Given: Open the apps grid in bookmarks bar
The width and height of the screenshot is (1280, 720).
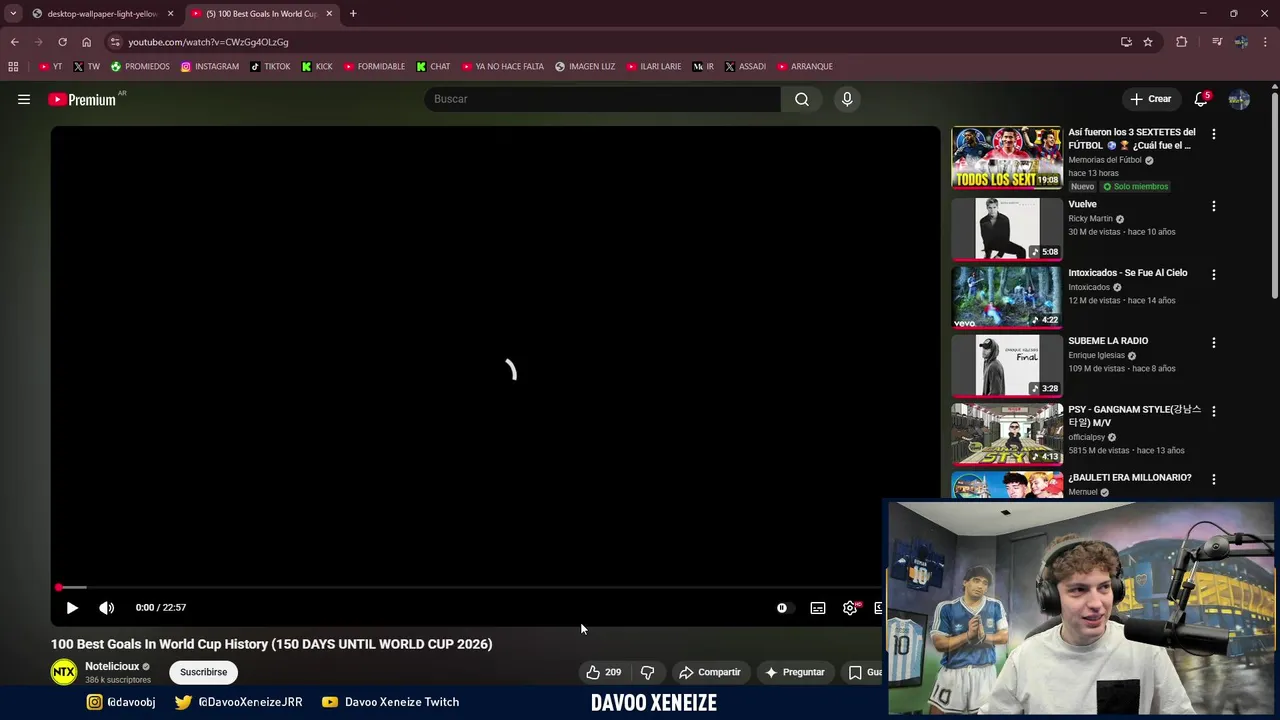Looking at the screenshot, I should tap(13, 67).
